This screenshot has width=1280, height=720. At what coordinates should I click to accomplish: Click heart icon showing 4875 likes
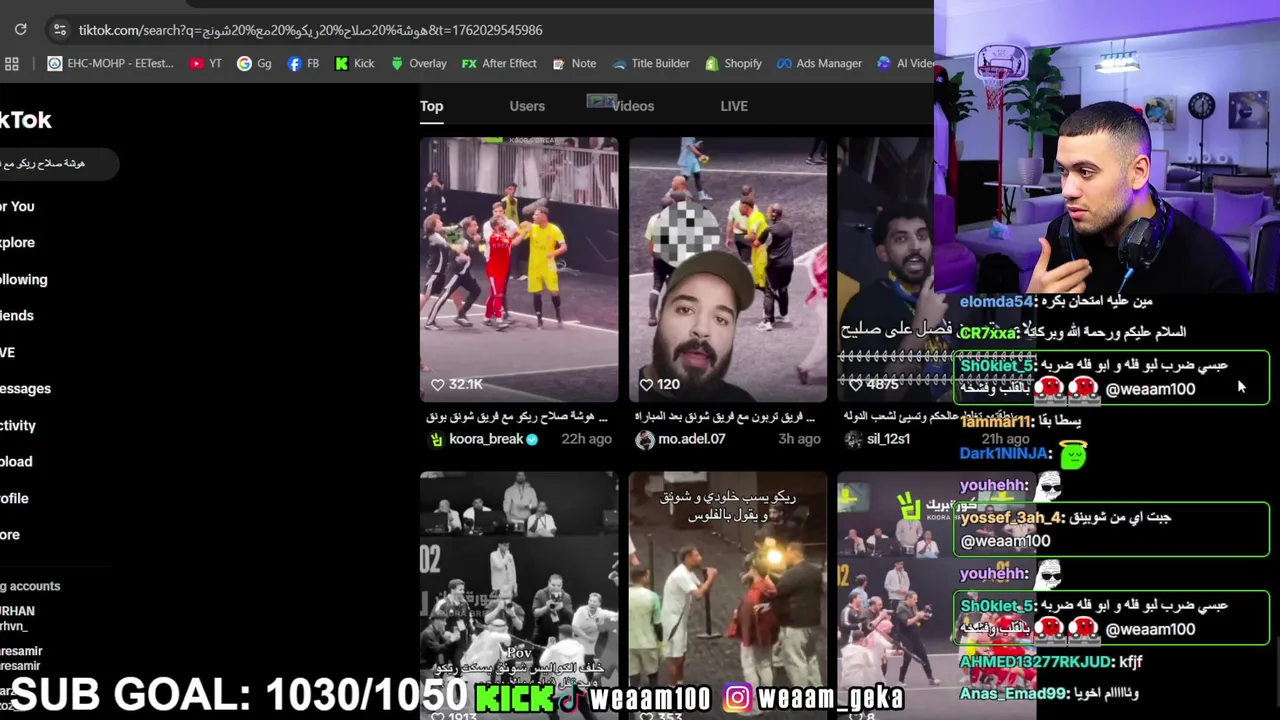click(855, 385)
